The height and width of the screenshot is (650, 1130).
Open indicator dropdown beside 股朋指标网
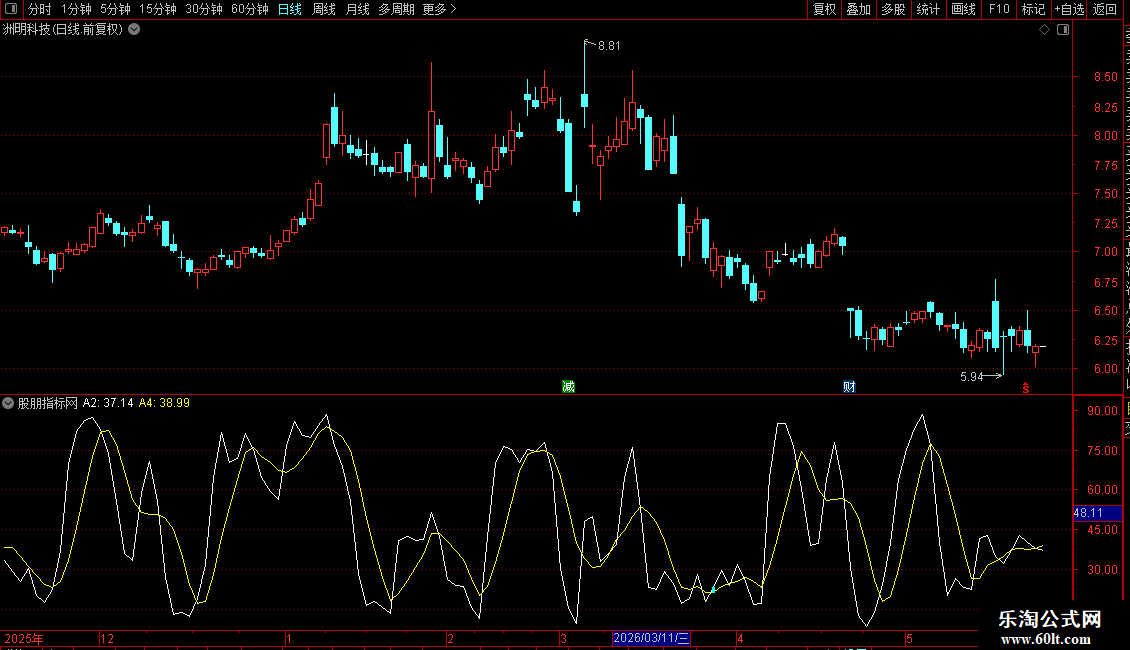(8, 403)
